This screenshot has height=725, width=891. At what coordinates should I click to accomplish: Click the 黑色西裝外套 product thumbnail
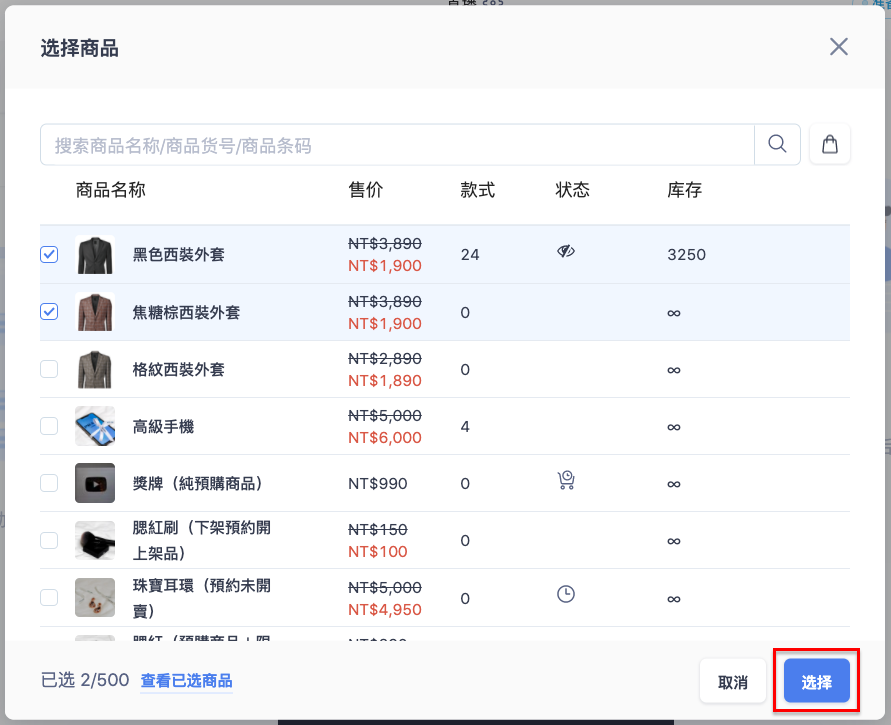95,255
